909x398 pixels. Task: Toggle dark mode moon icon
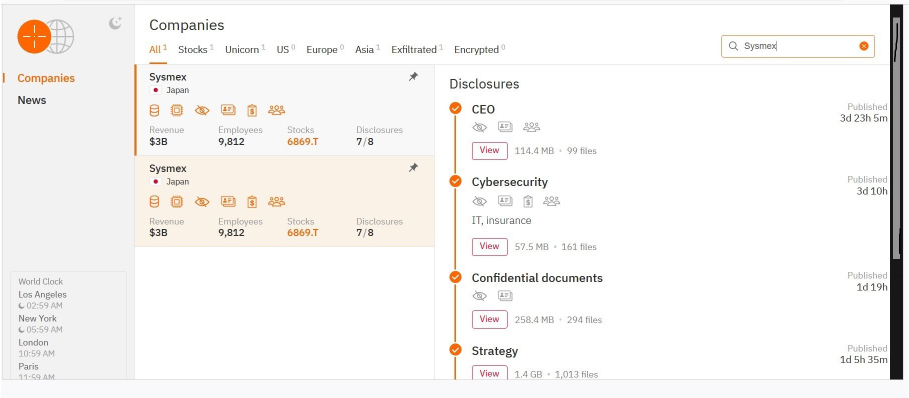(x=115, y=23)
